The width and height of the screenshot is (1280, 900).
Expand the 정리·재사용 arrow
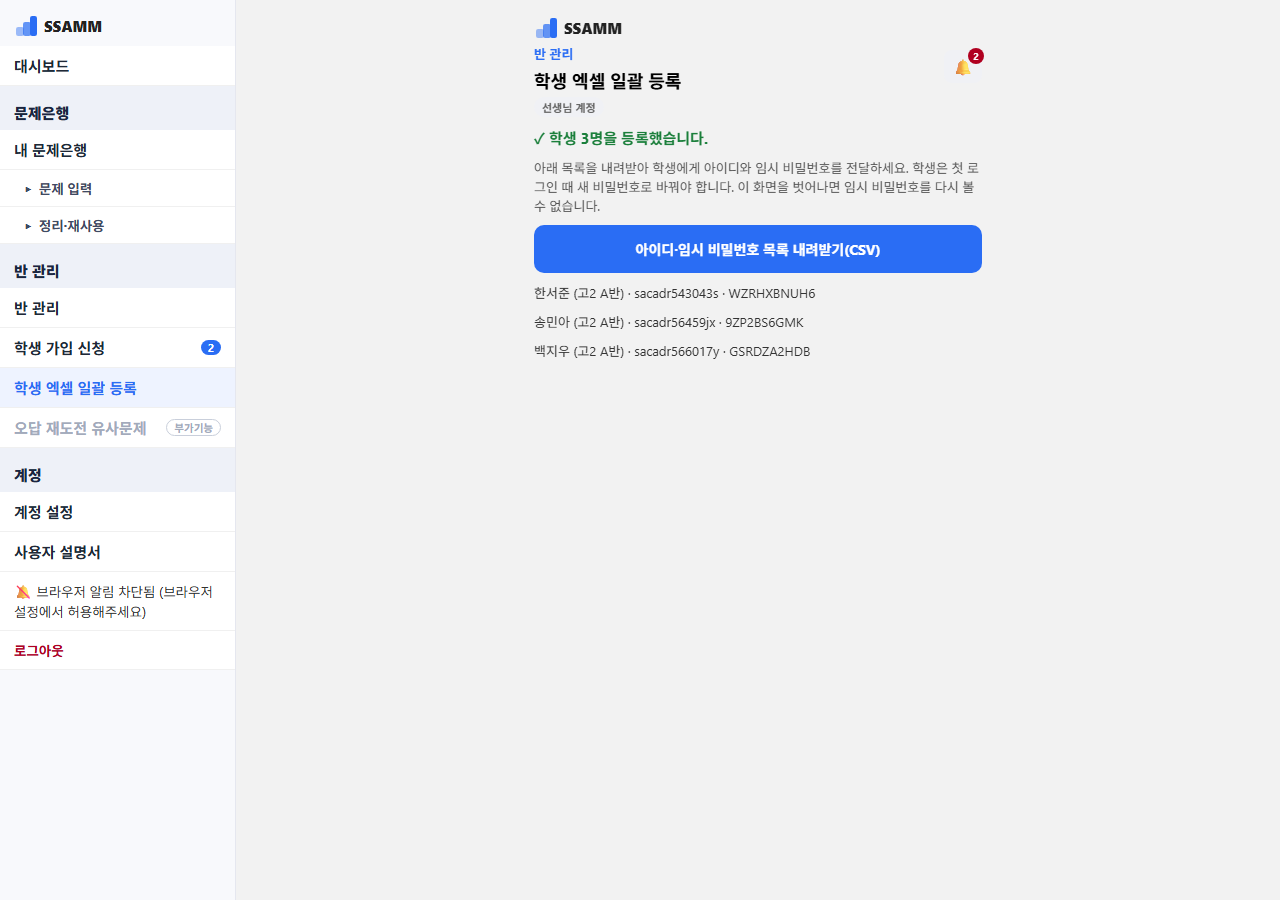pyautogui.click(x=29, y=226)
